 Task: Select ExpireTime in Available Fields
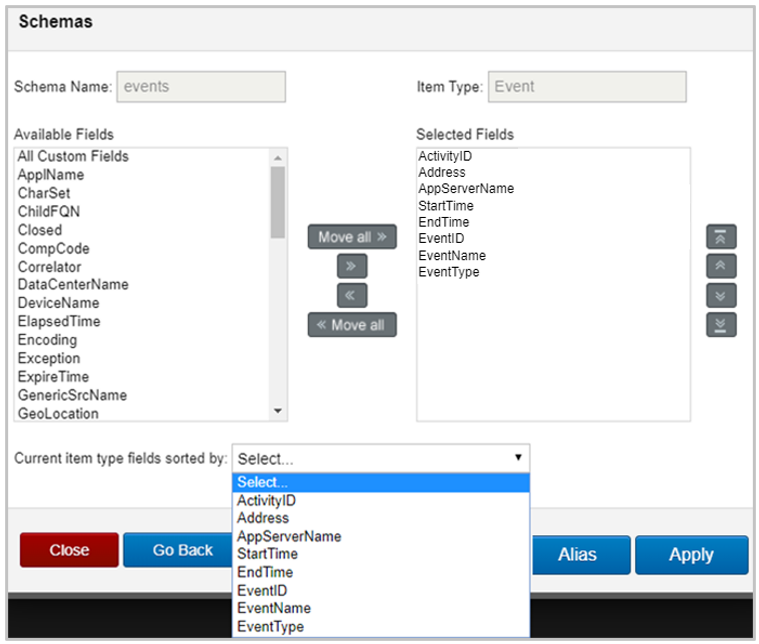[x=142, y=377]
